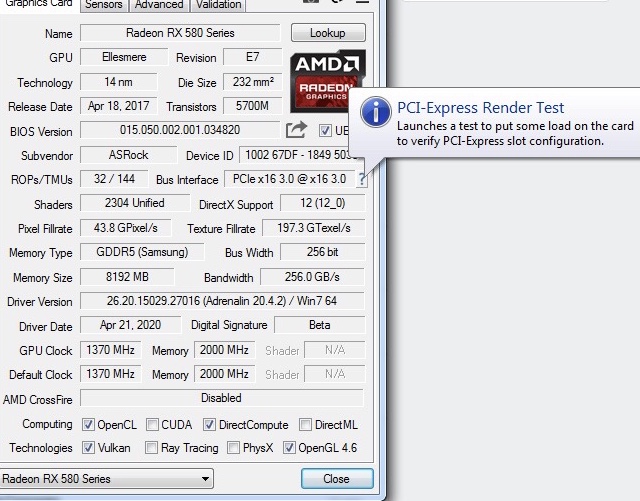Click the Memory 2000 MHz value in GPU Clock row

[x=224, y=350]
